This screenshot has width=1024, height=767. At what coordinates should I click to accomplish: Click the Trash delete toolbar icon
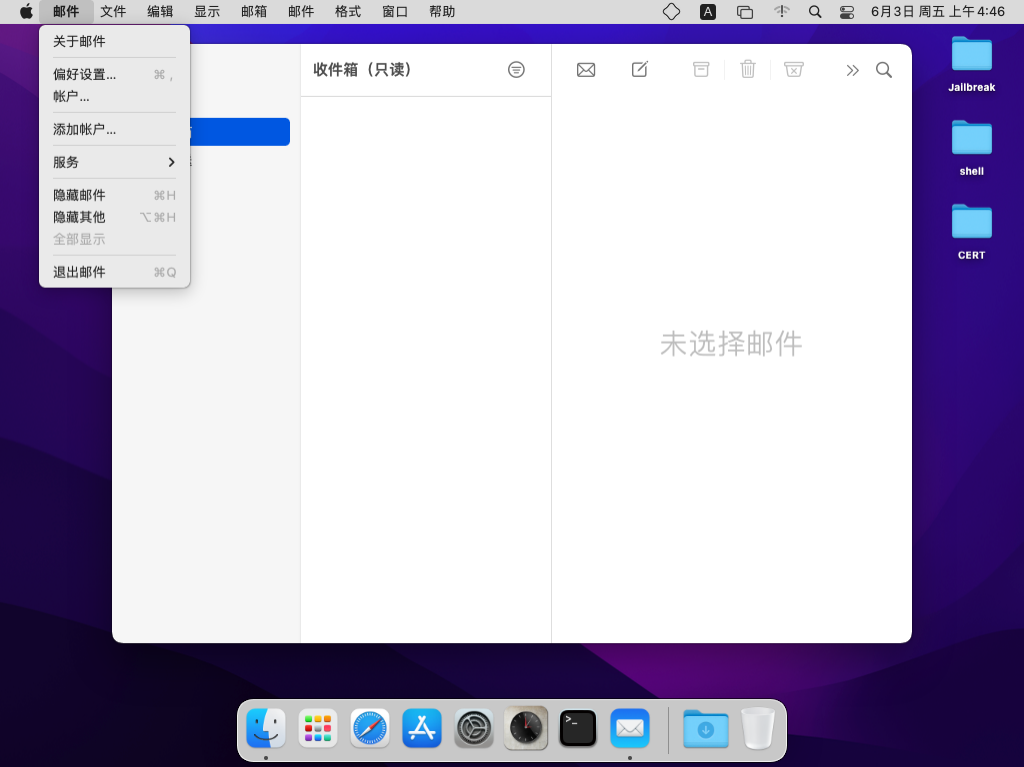pos(748,69)
